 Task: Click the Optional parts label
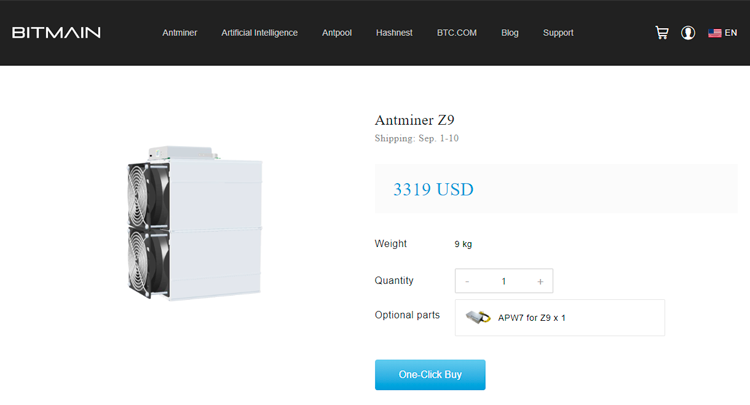407,315
